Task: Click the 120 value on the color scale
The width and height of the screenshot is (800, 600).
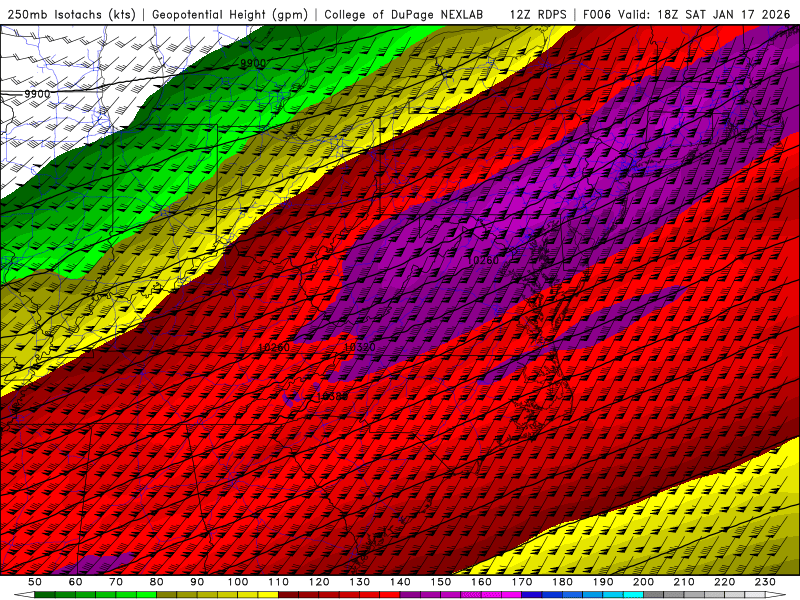Action: pos(319,582)
